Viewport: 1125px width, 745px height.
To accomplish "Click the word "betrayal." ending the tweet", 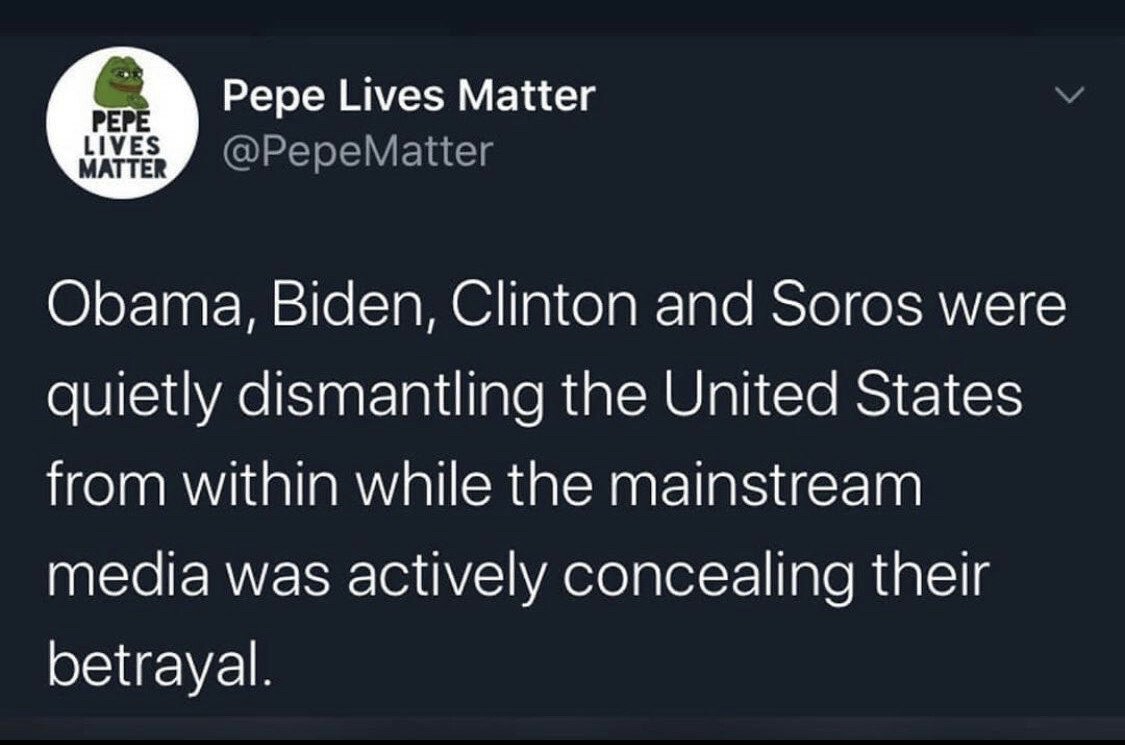I will (x=158, y=663).
